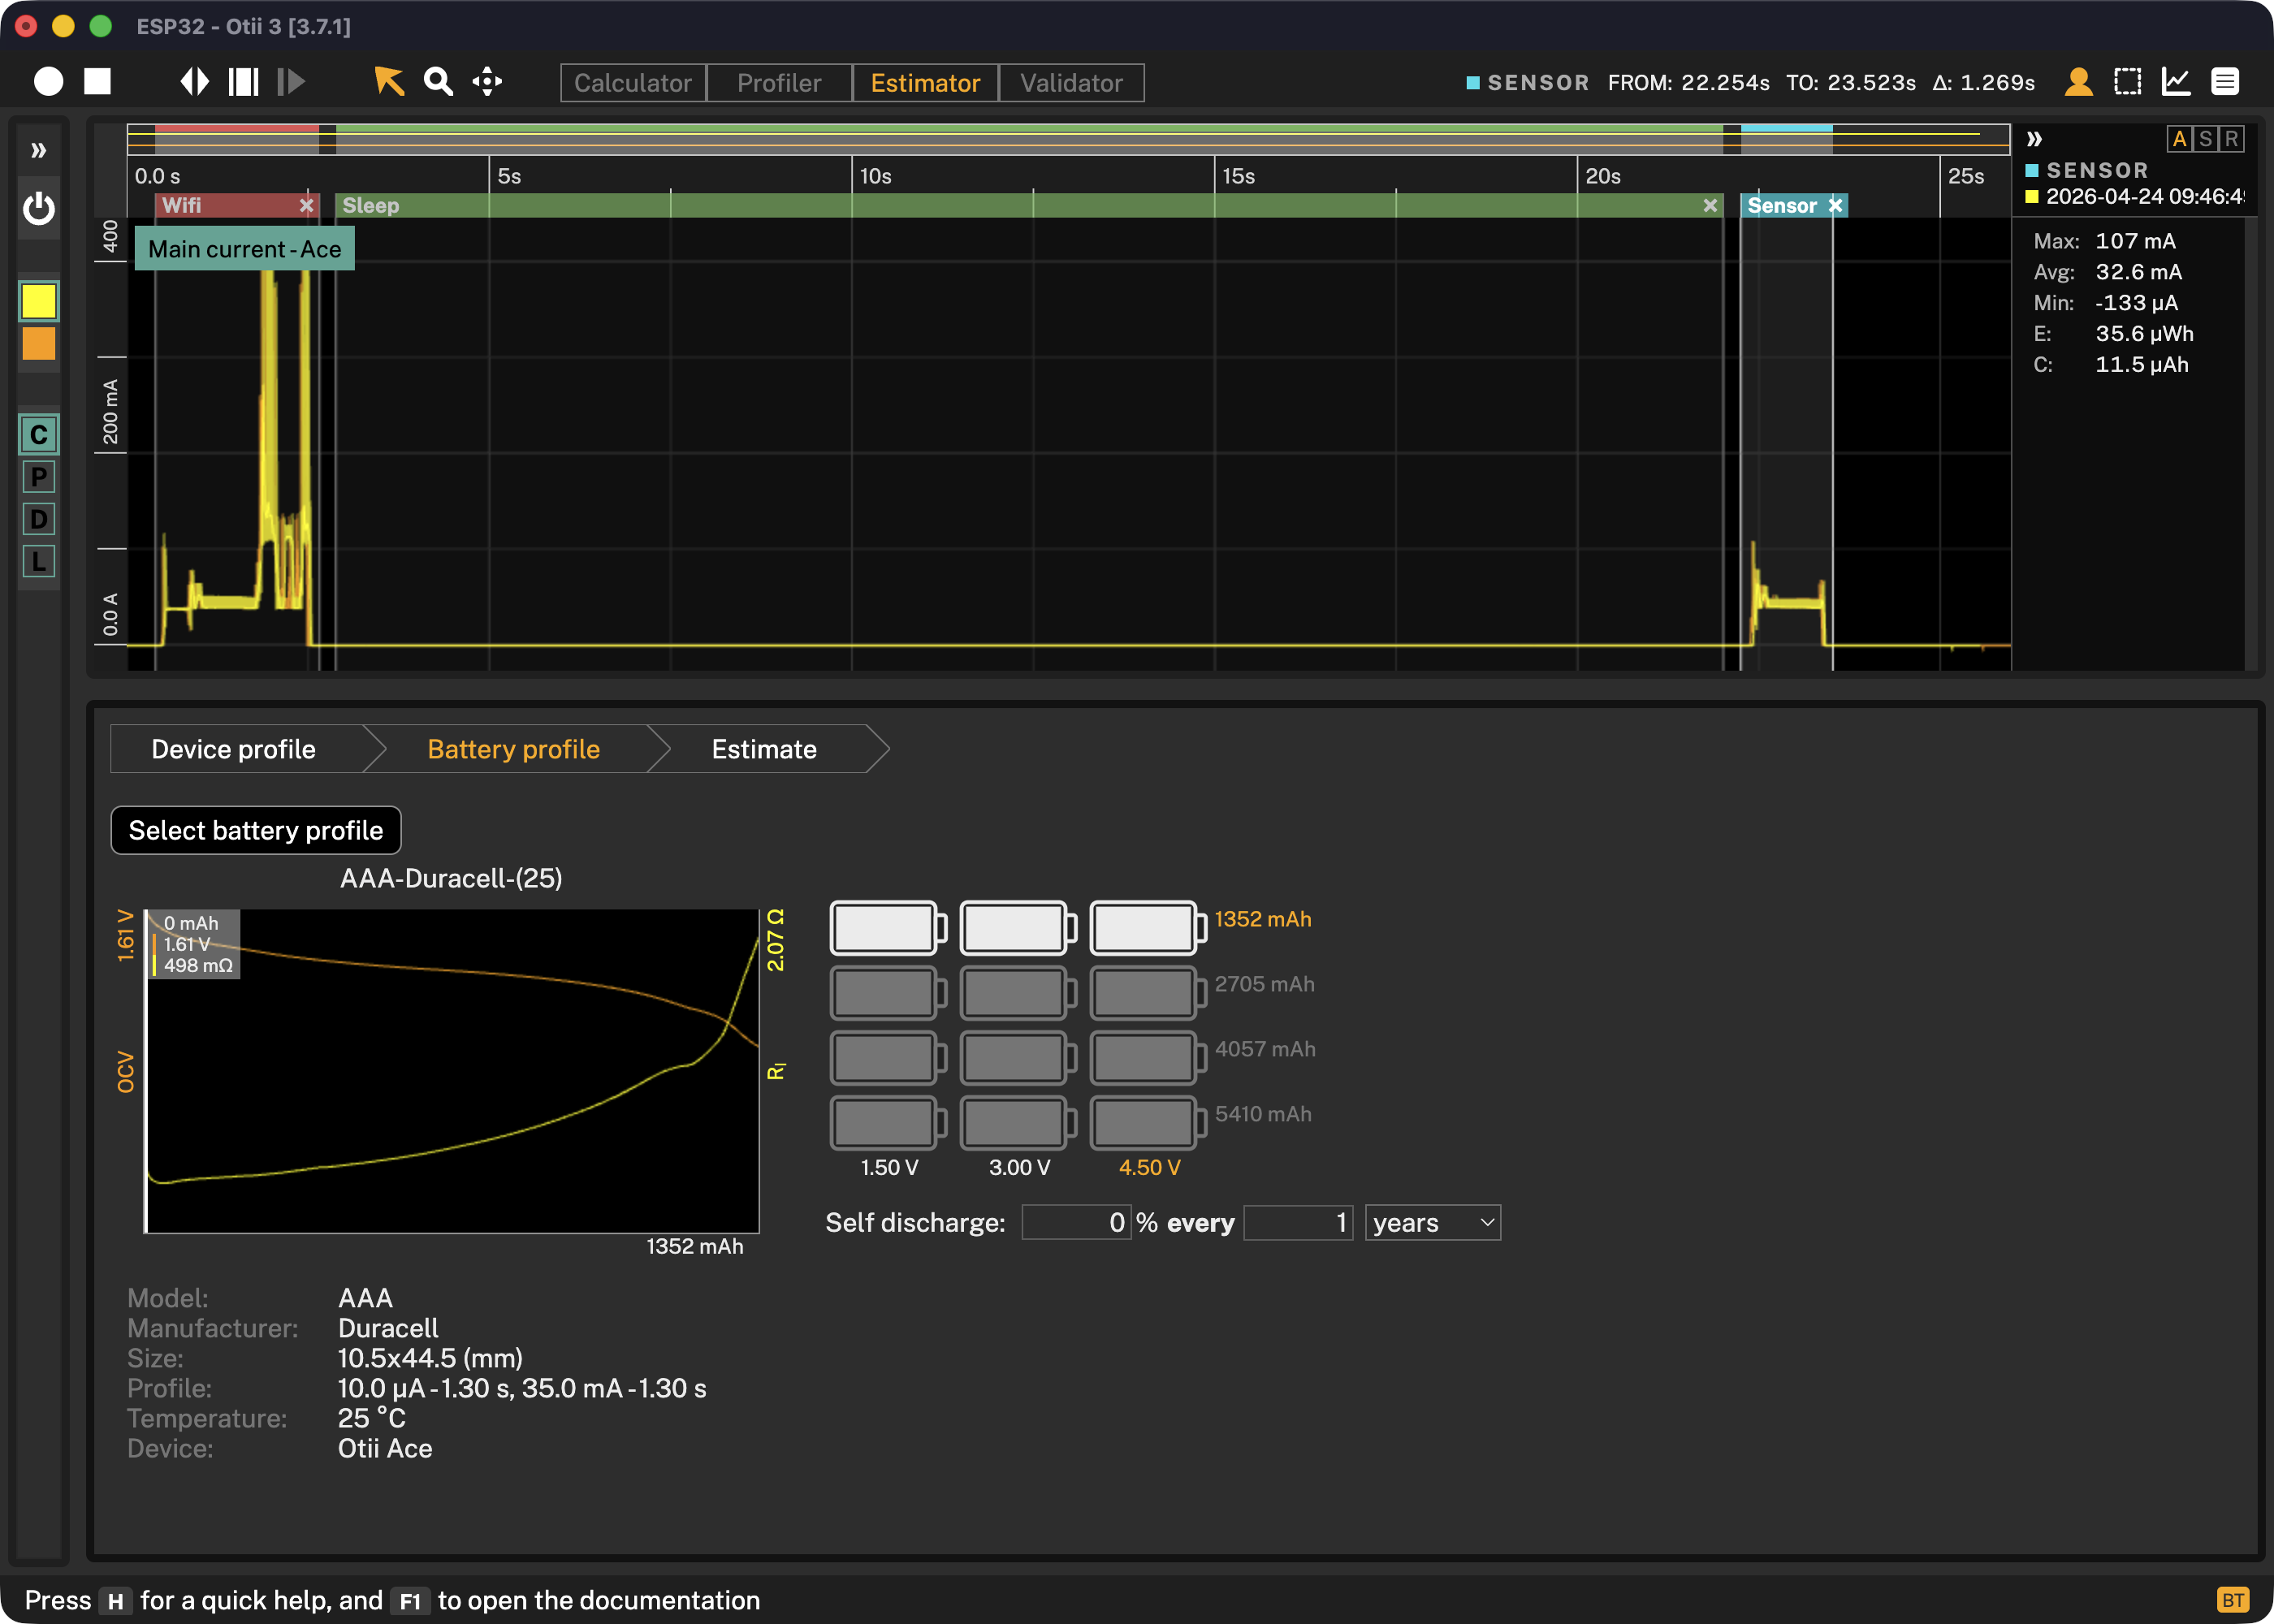Click the Main current - Ace graph label
Viewport: 2274px width, 1624px height.
pos(245,249)
